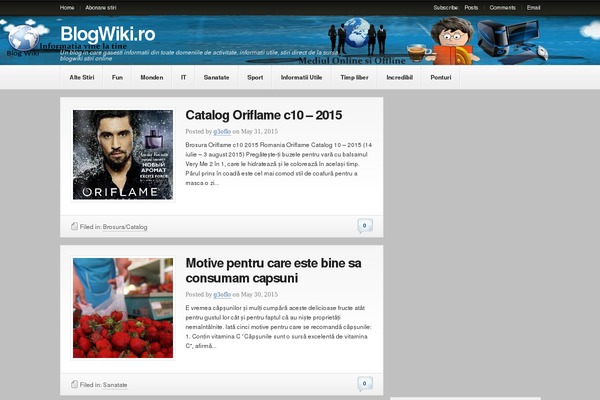Subscribe to Posts feed

(471, 8)
